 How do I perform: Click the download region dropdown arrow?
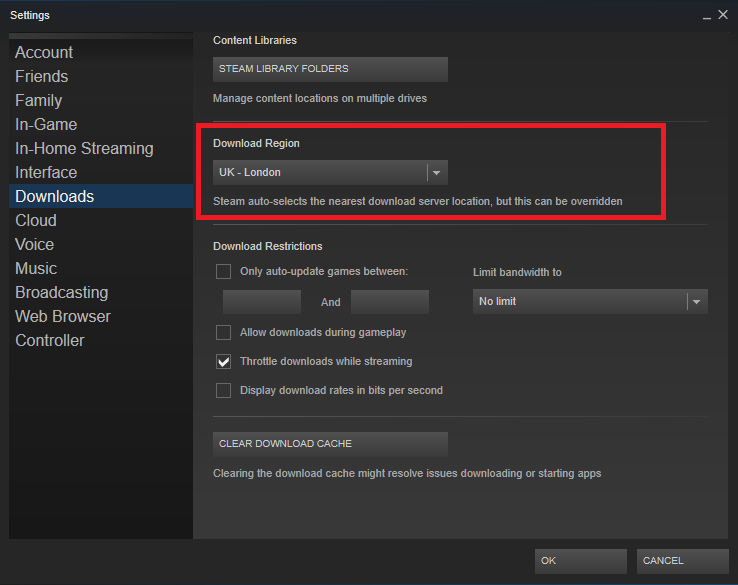(x=437, y=173)
